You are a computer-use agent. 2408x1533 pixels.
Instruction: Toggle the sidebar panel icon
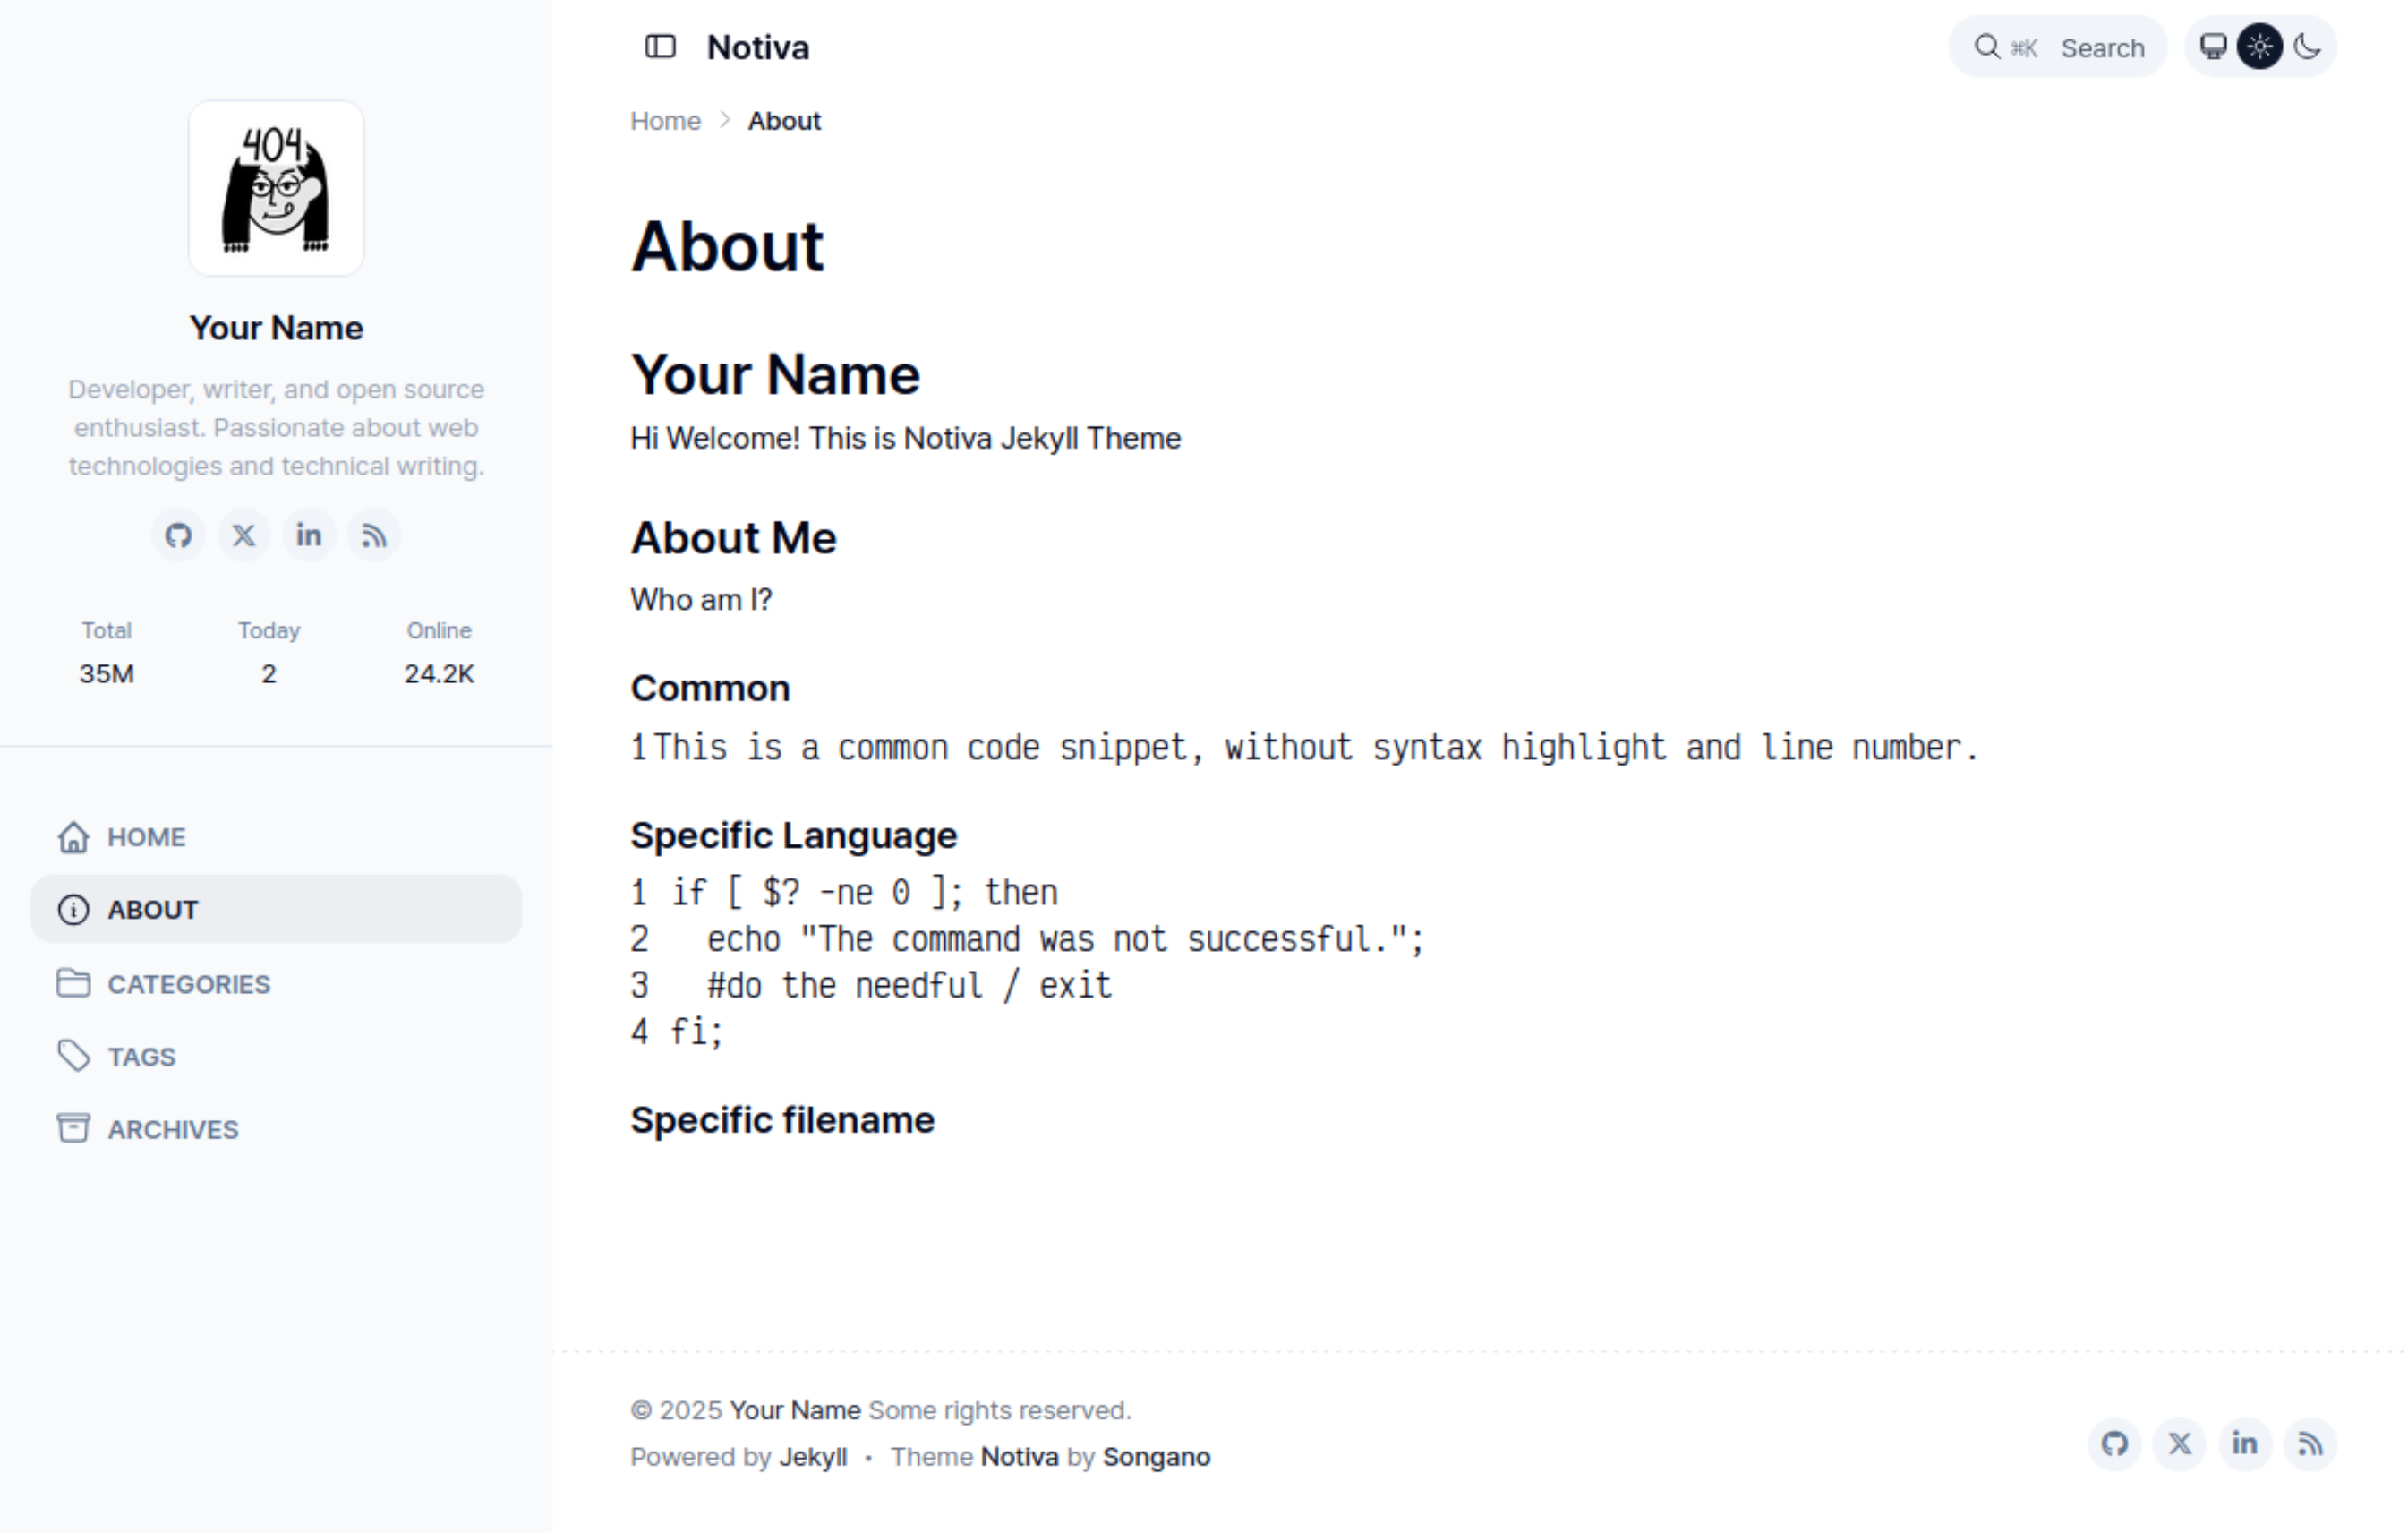660,47
